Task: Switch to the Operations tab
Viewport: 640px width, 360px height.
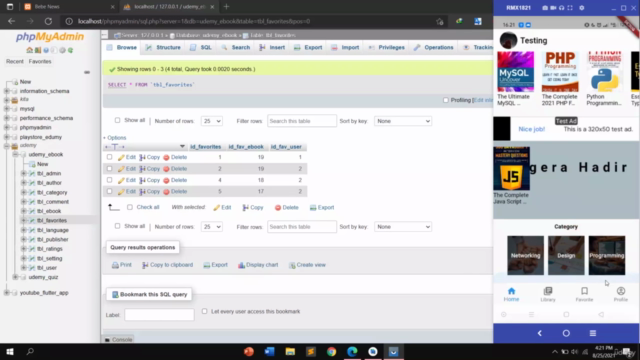Action: 433,47
